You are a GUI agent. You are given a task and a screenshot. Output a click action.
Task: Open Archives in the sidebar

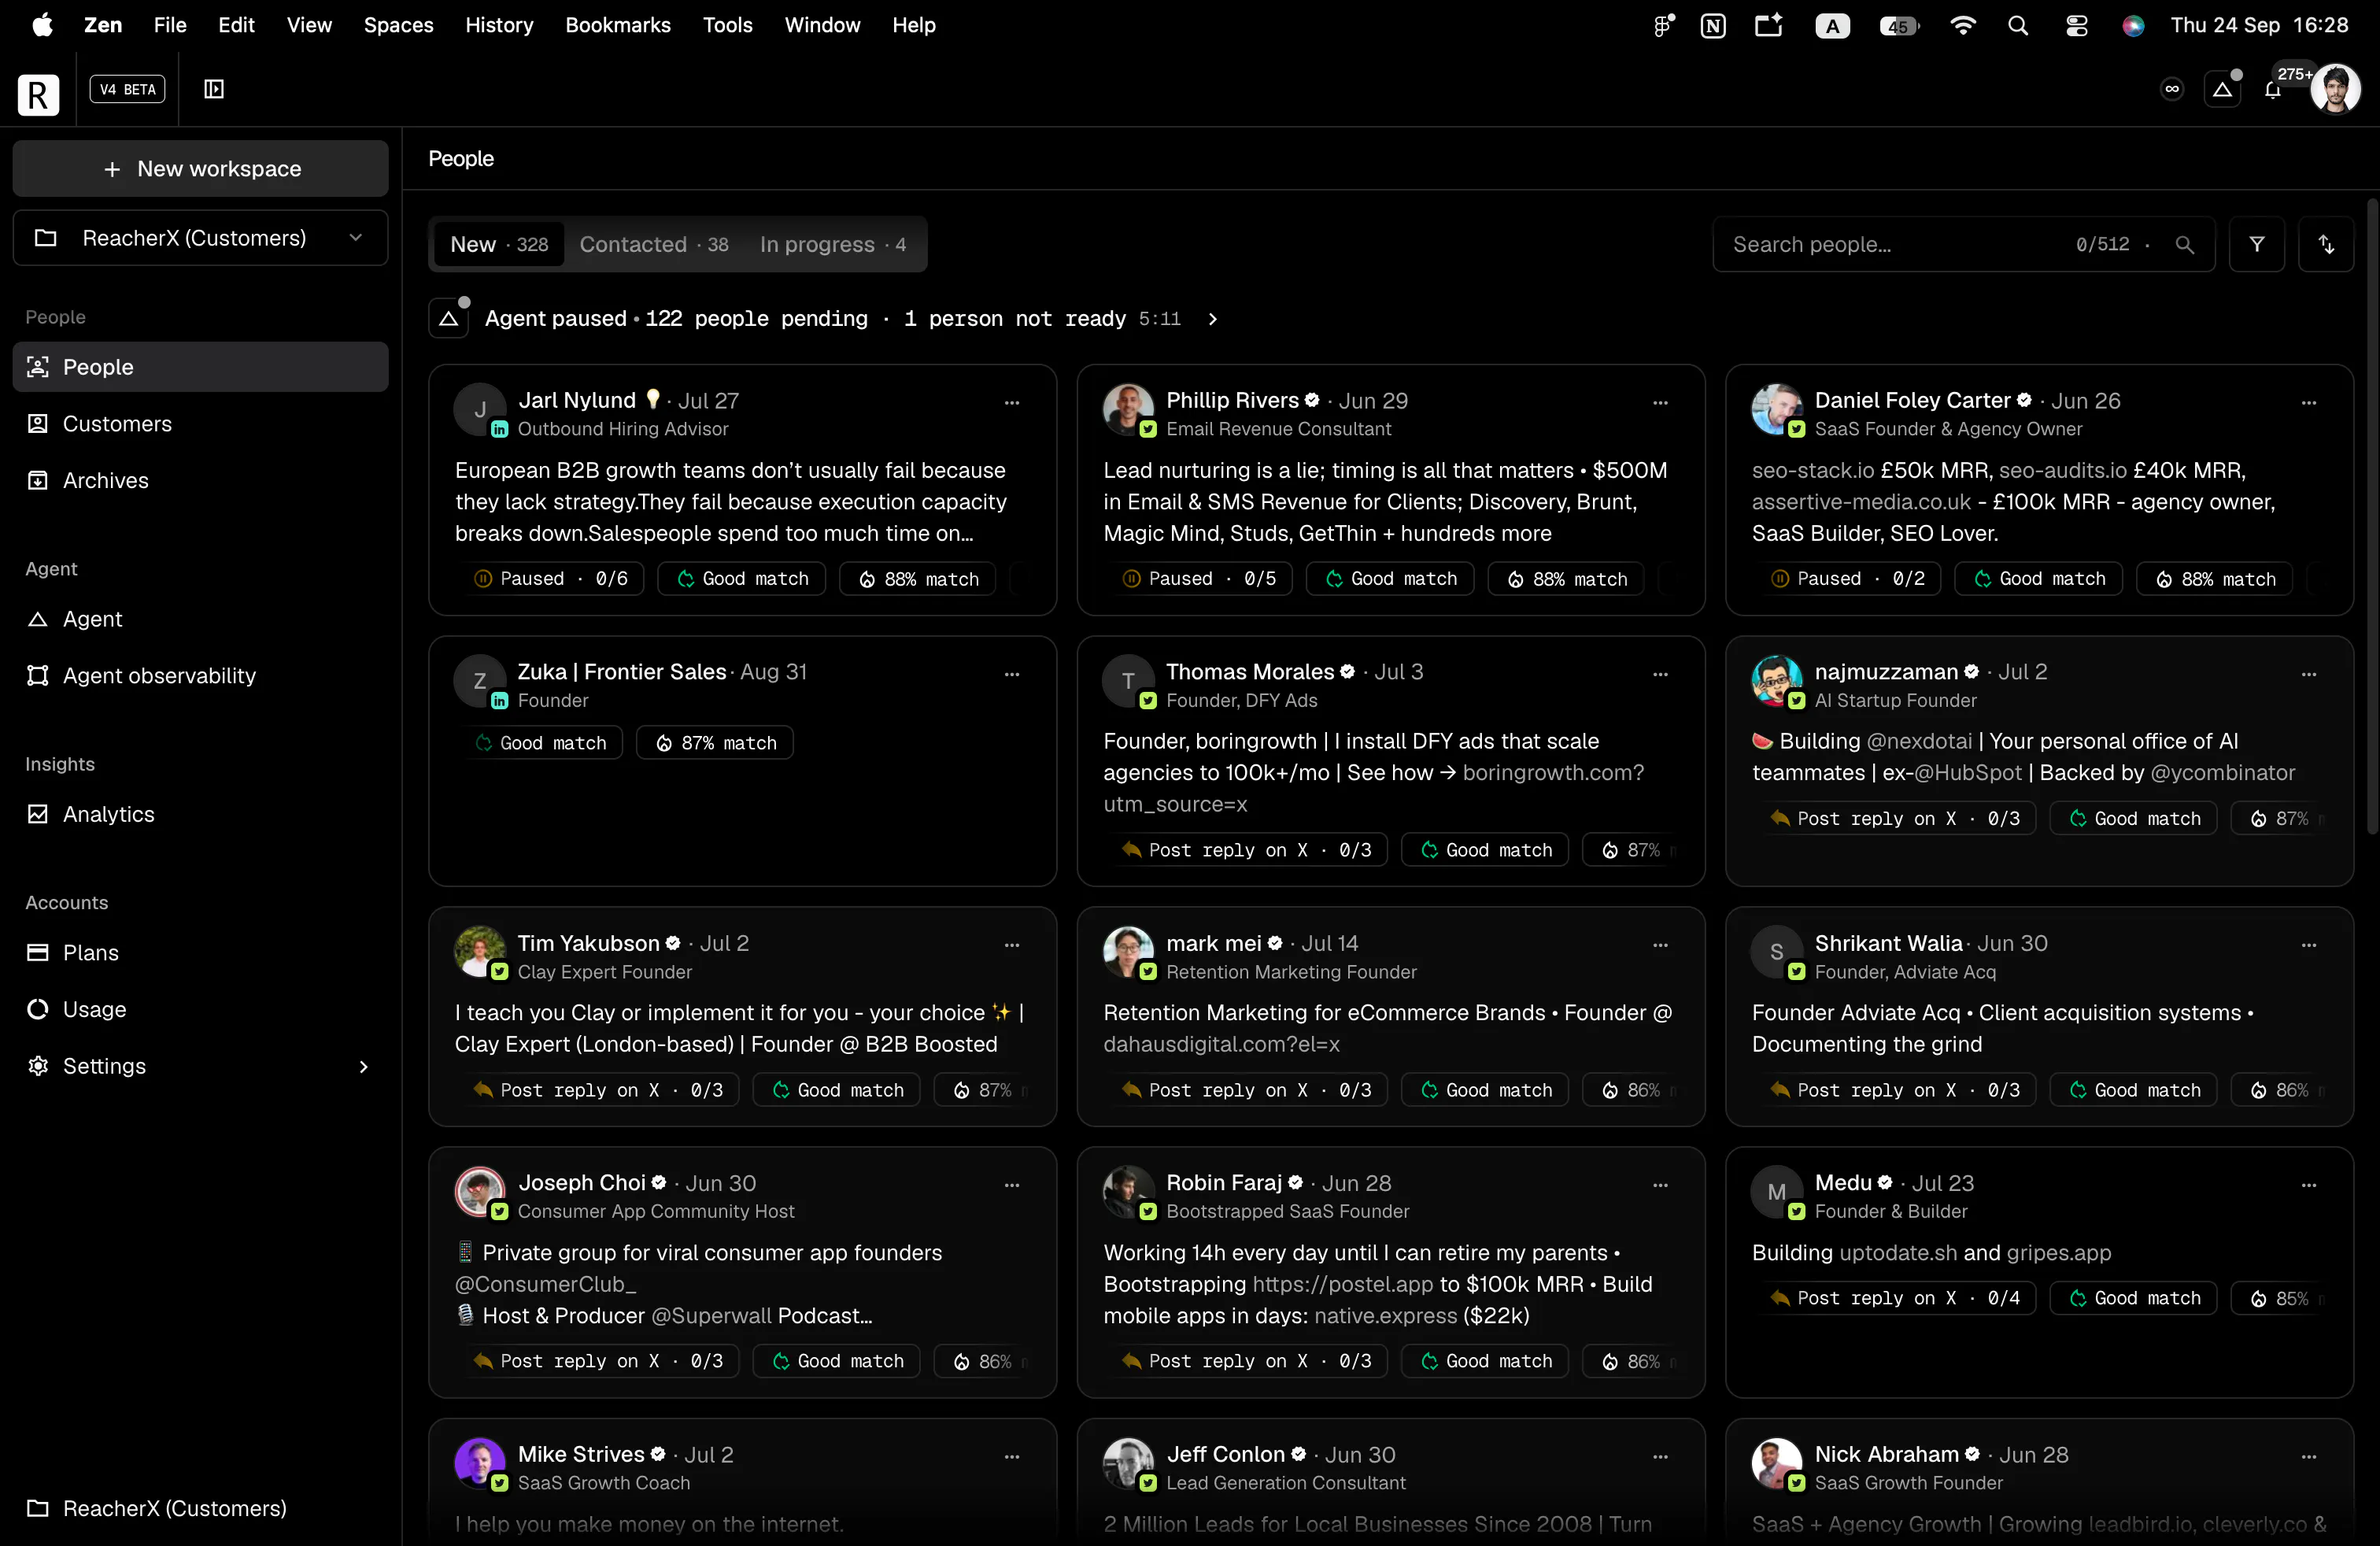pyautogui.click(x=200, y=480)
